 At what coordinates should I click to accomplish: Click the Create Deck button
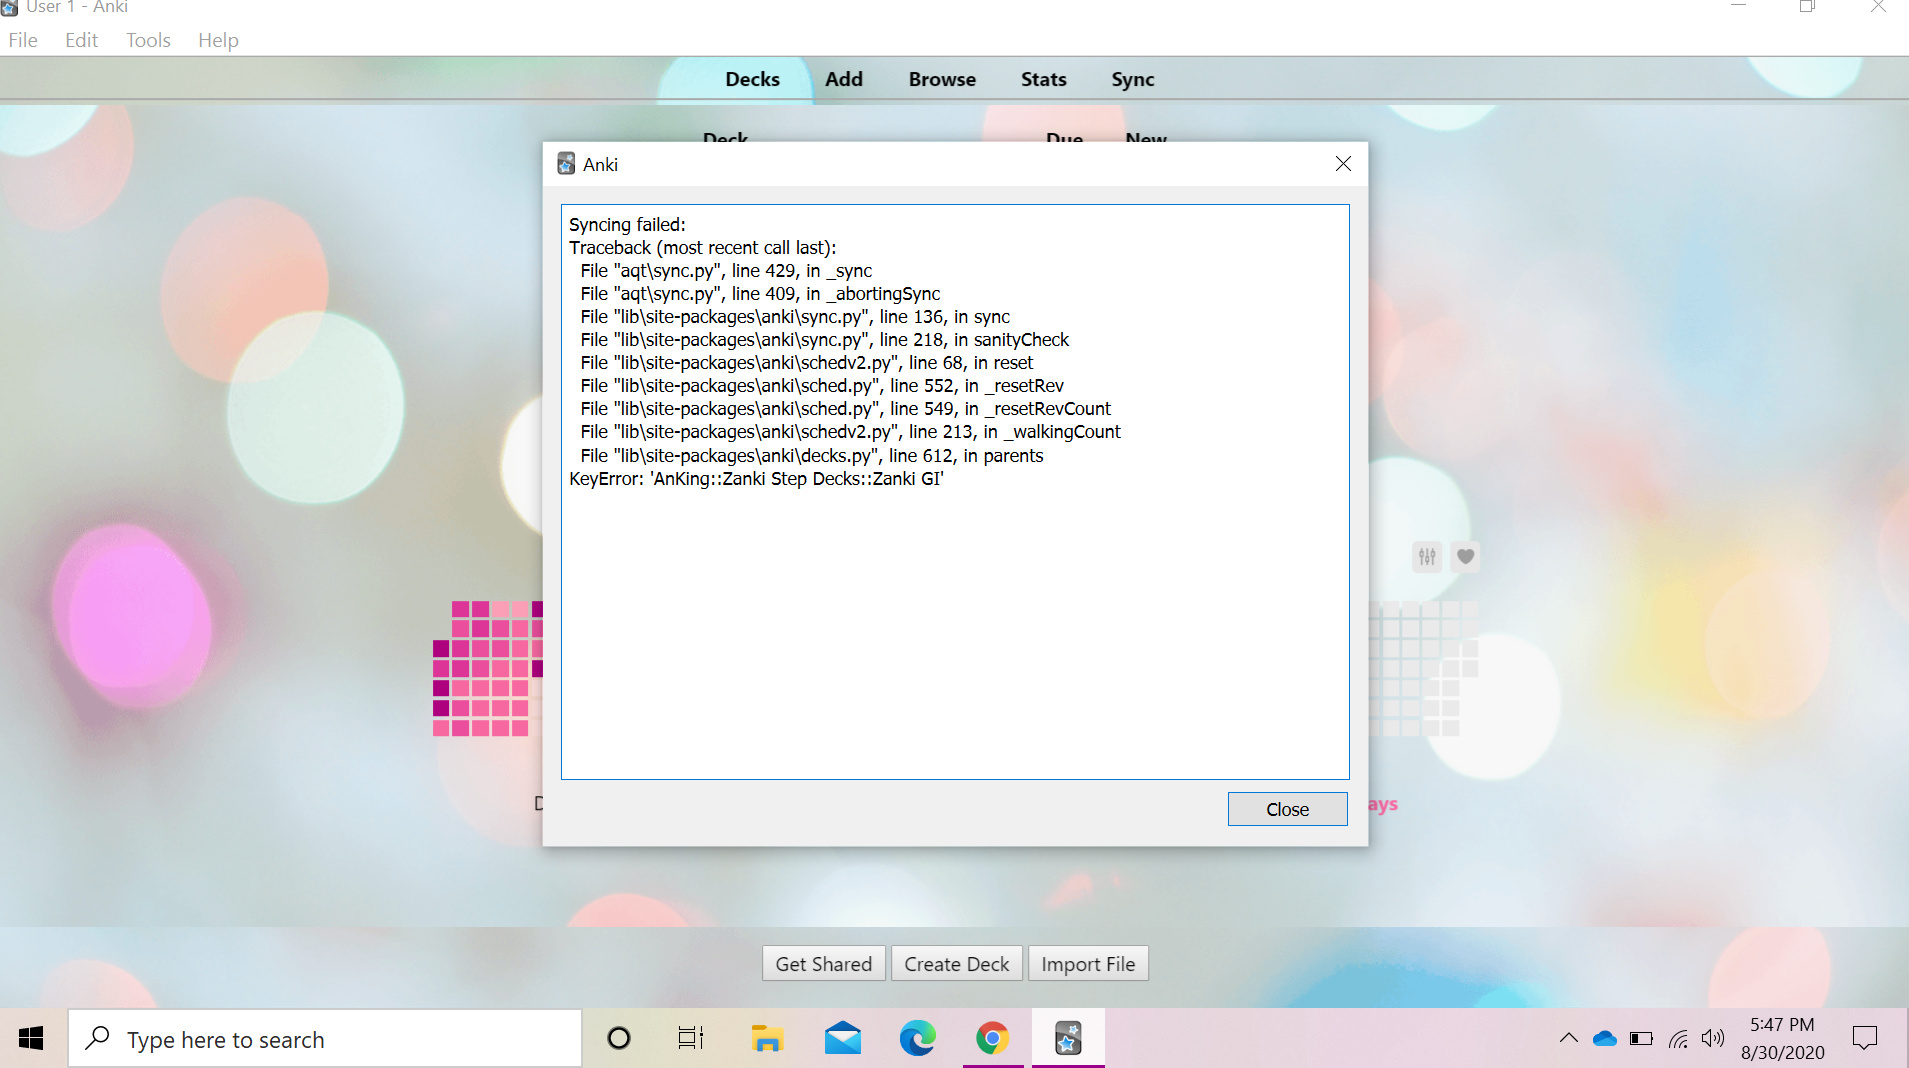957,964
